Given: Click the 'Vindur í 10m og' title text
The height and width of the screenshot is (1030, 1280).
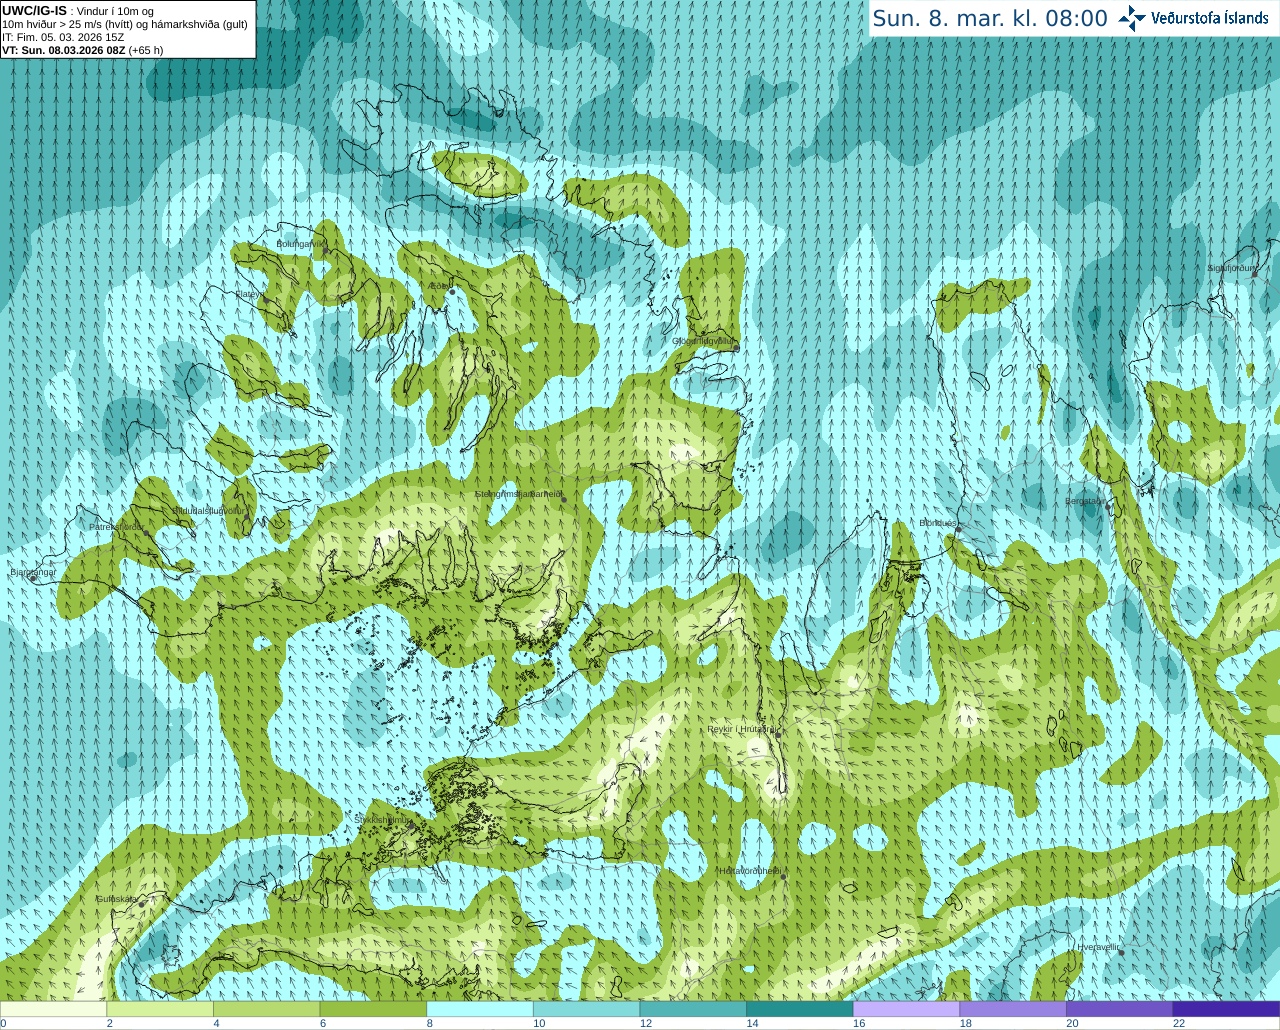Looking at the screenshot, I should (115, 11).
